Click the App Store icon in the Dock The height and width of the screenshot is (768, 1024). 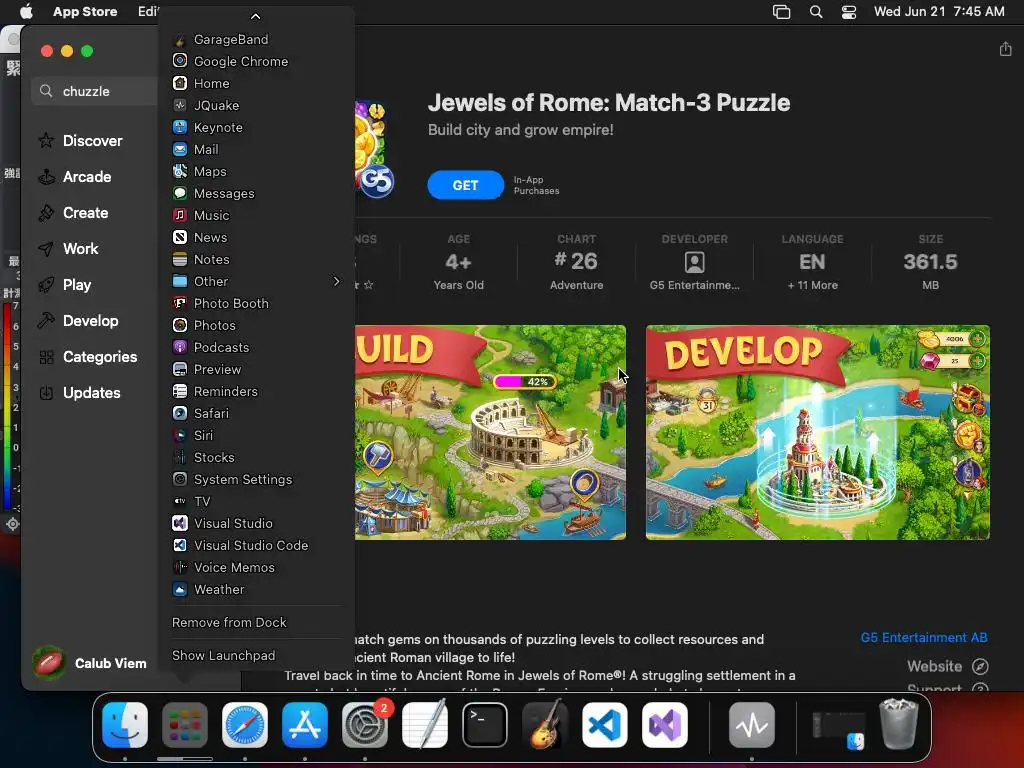click(x=305, y=724)
